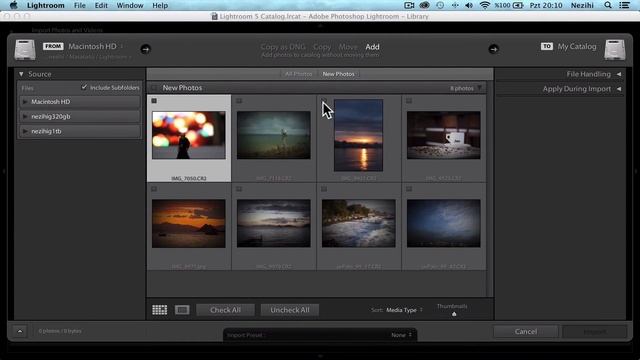The height and width of the screenshot is (360, 640).
Task: Click the camera recorder menu bar icon
Action: [409, 5]
